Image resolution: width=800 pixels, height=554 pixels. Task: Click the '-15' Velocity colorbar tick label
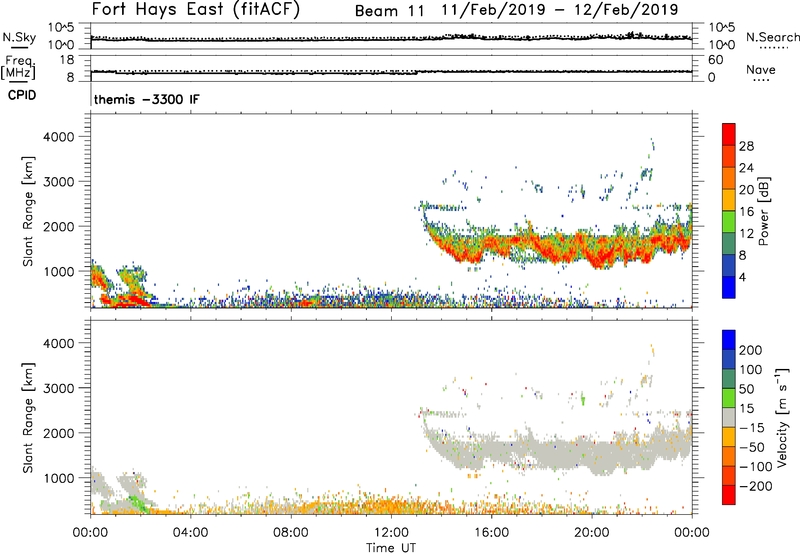click(752, 428)
